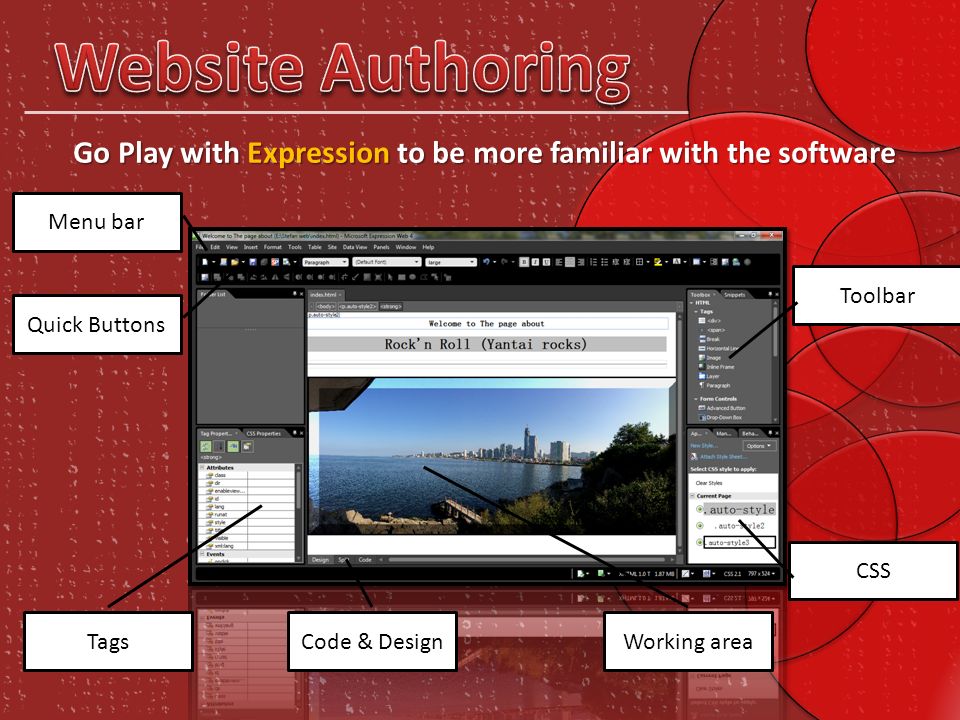960x720 pixels.
Task: Open the font size dropdown showing large
Action: (451, 262)
